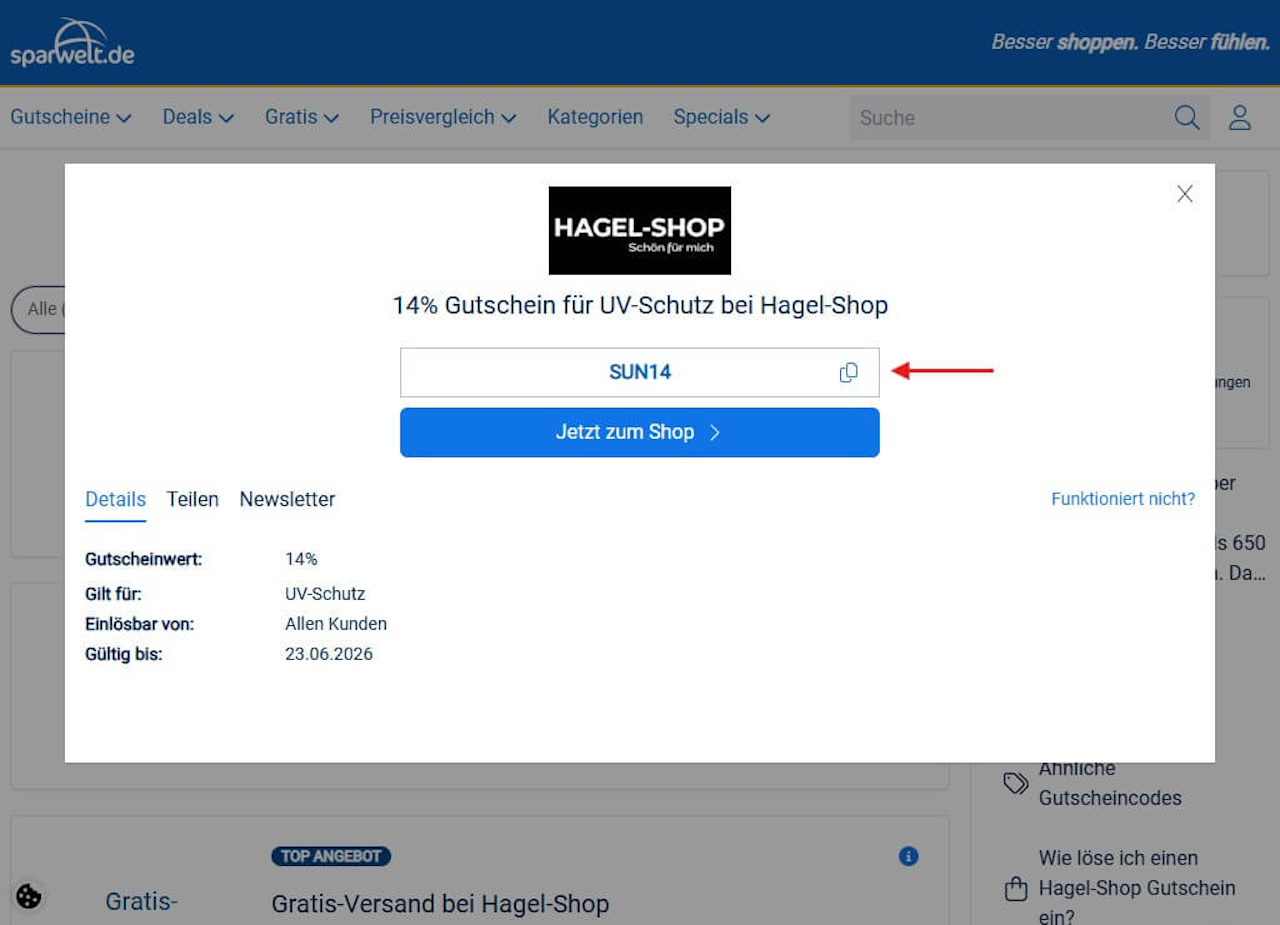
Task: Click the Hagel-Shop logo image
Action: click(640, 230)
